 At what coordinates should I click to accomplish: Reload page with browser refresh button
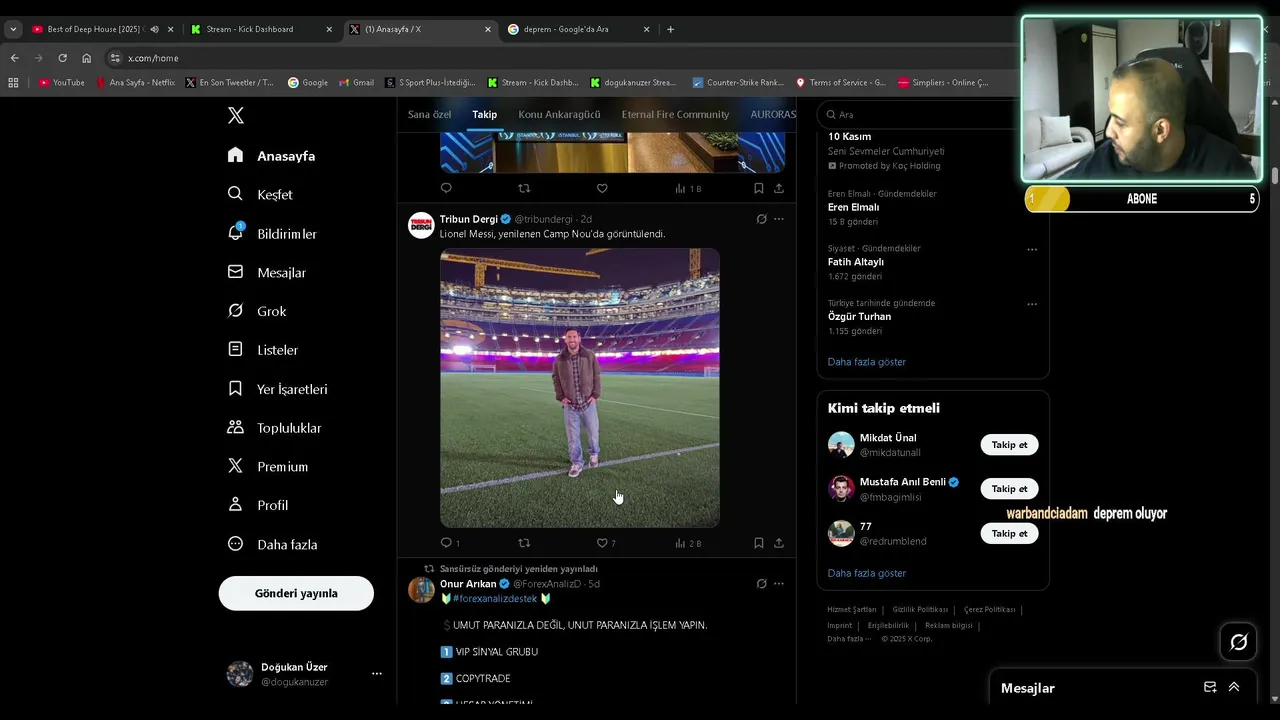(62, 58)
